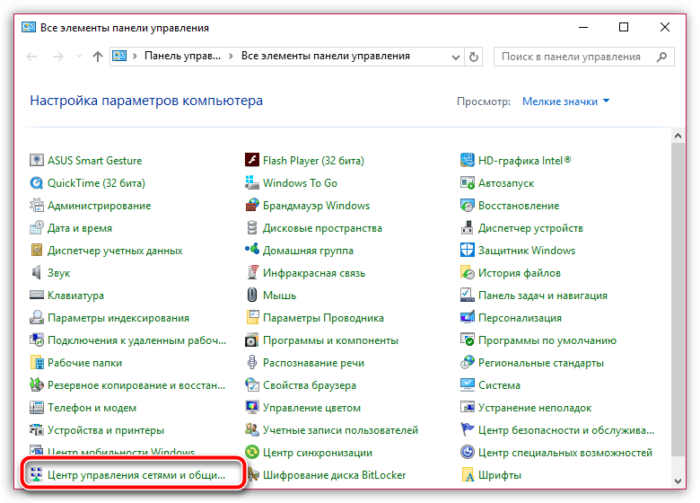700x503 pixels.
Task: Click the Шрифты font icon
Action: click(x=467, y=475)
